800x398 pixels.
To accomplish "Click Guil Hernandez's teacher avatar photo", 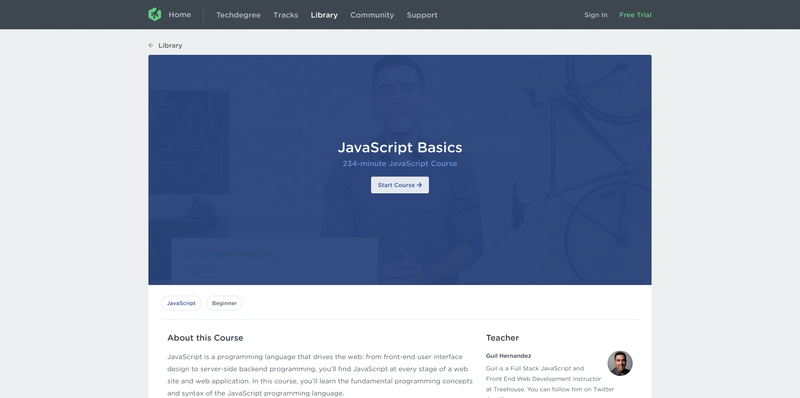I will 620,363.
